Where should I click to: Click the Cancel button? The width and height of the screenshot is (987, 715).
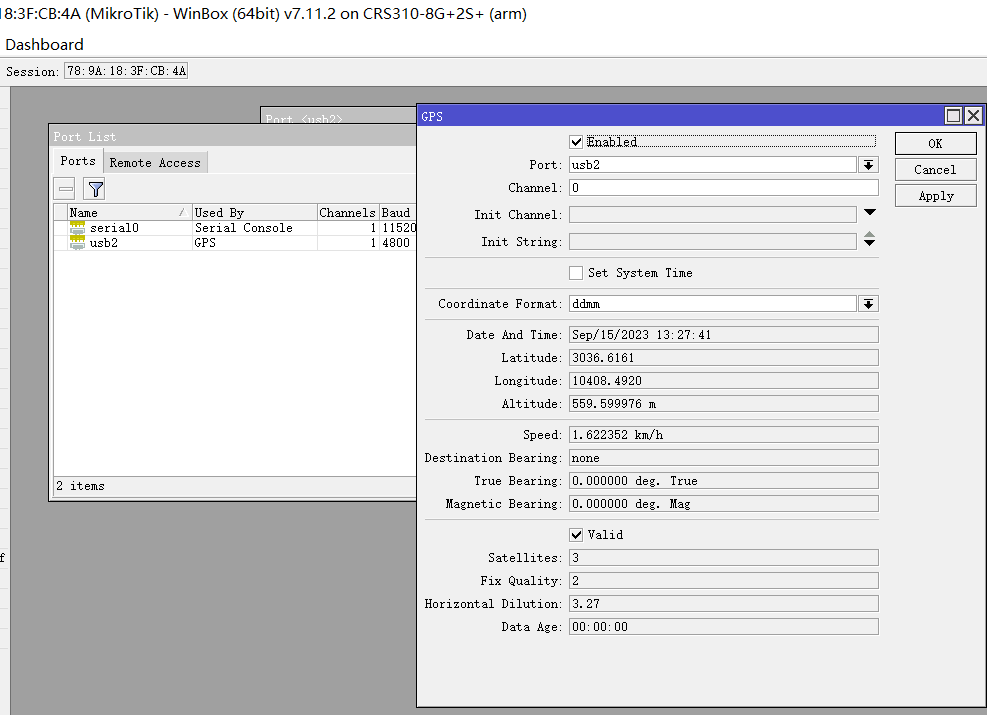coord(935,170)
